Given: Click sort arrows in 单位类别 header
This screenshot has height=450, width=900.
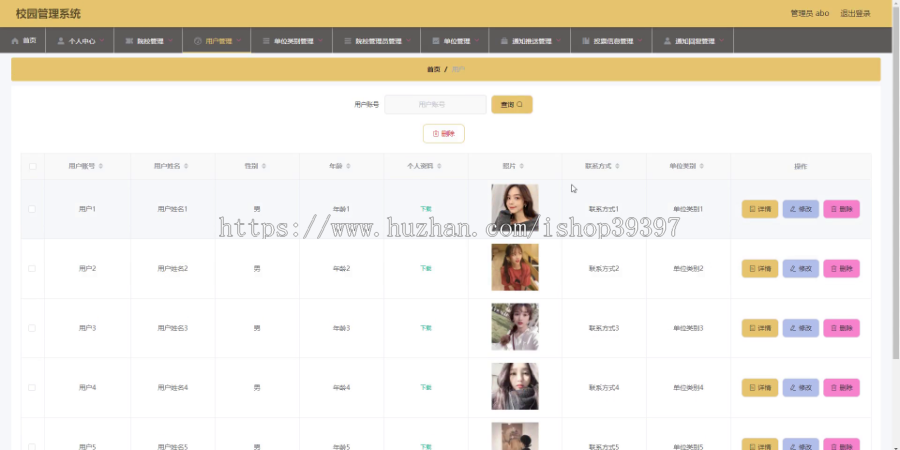Looking at the screenshot, I should point(701,166).
